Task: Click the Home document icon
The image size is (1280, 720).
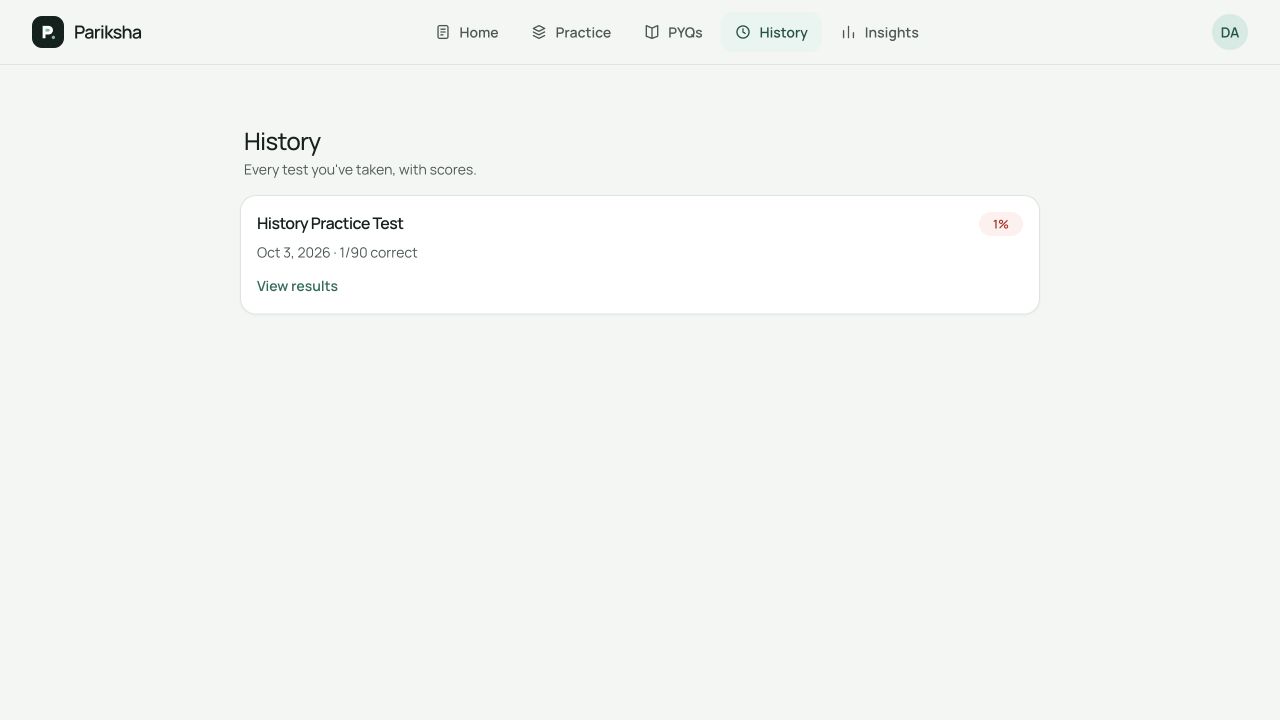Action: coord(443,32)
